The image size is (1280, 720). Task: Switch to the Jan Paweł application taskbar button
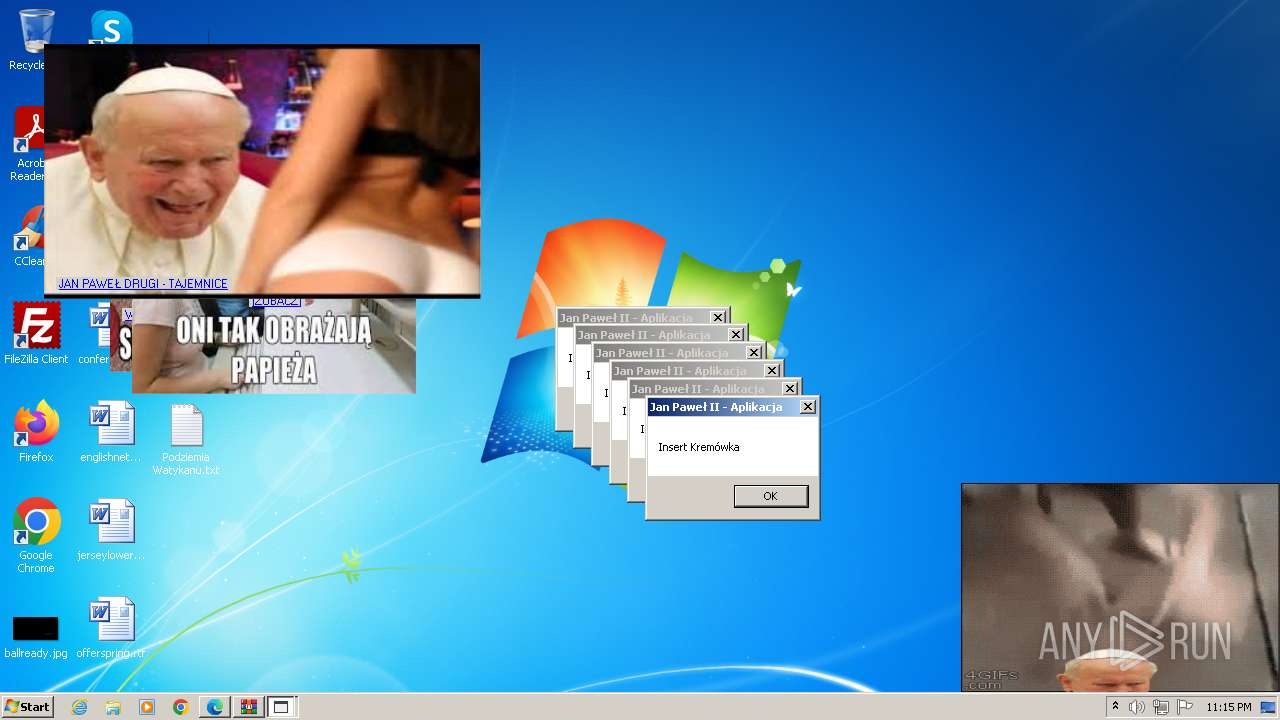click(x=281, y=707)
